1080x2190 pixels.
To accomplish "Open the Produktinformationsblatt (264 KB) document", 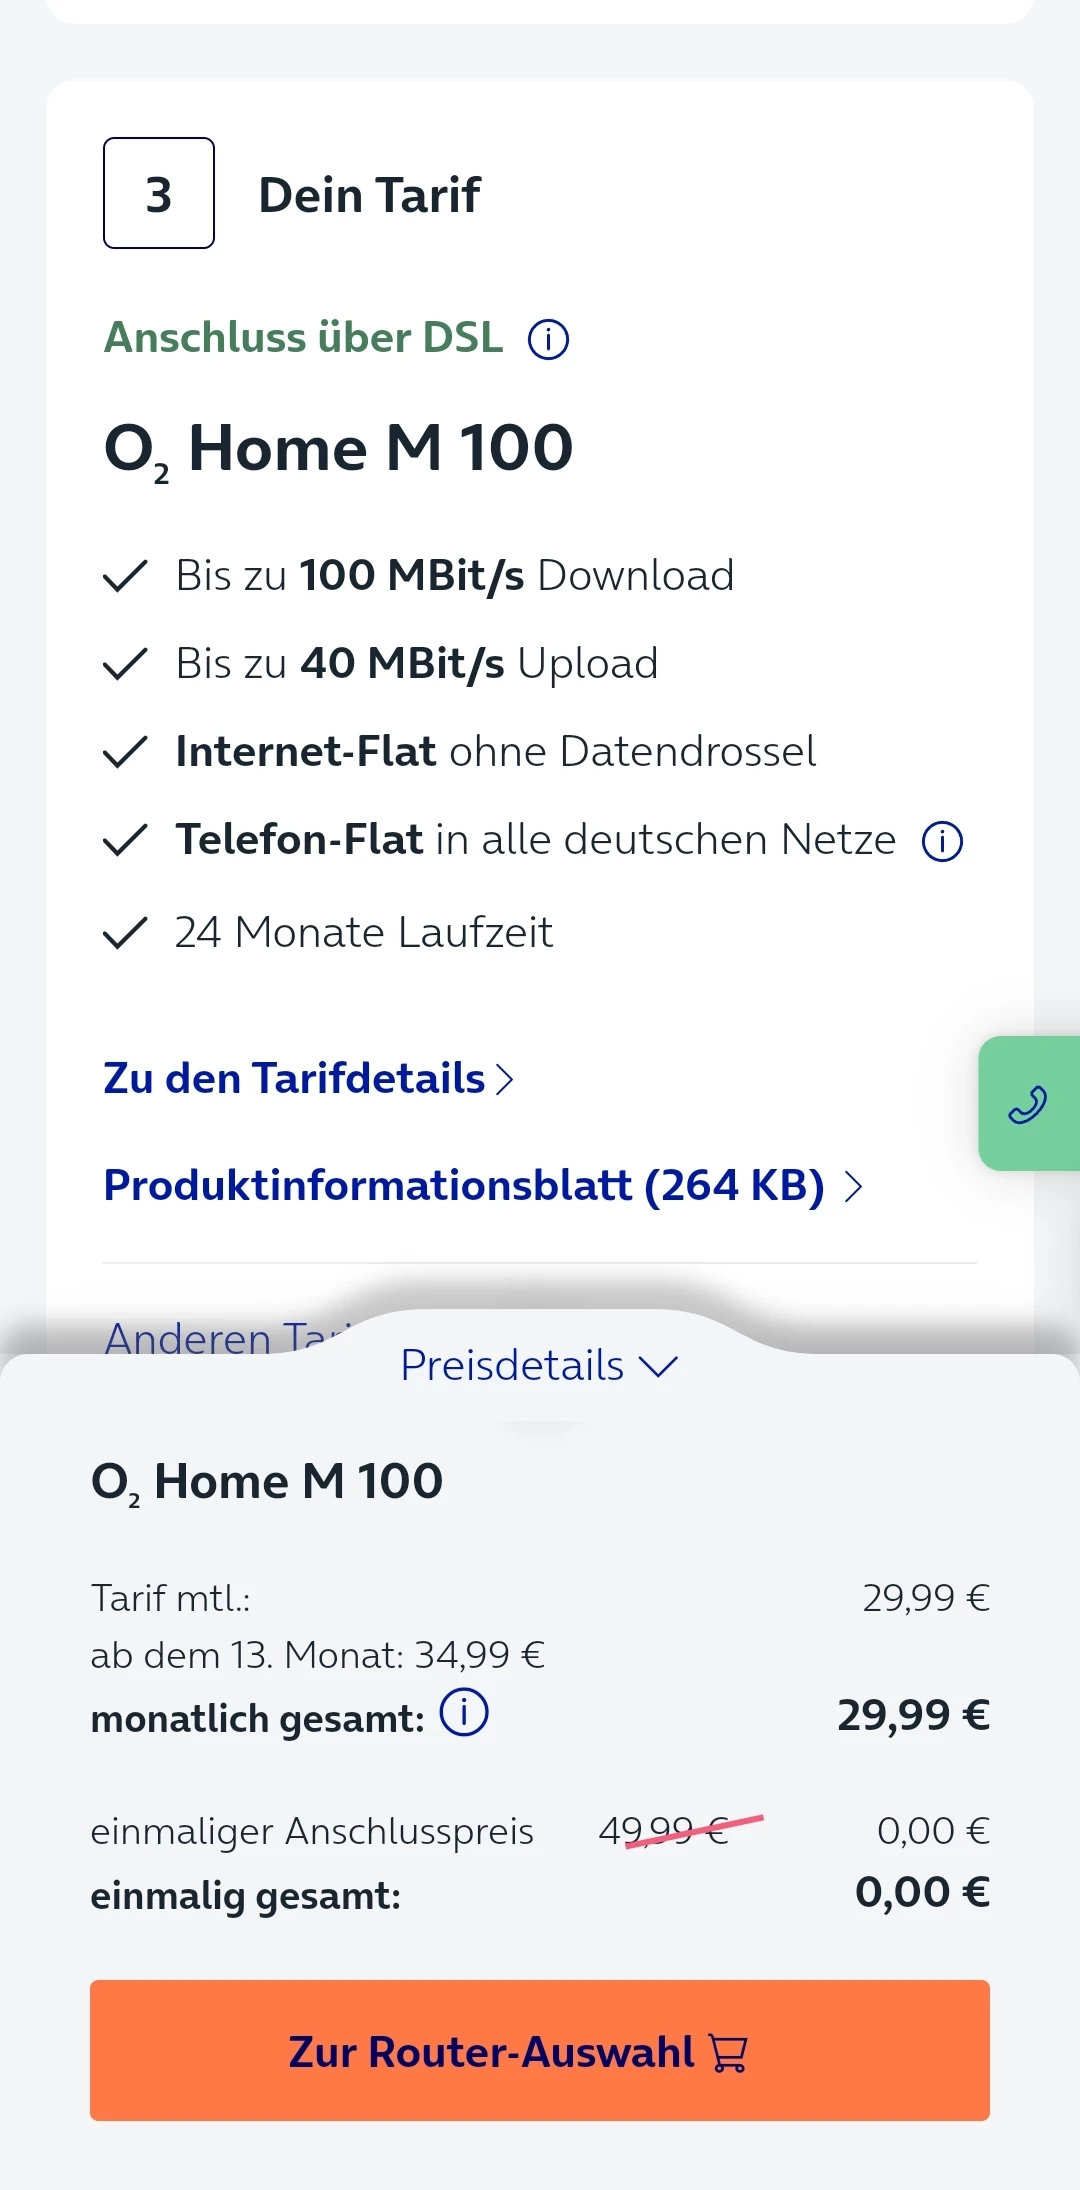I will tap(464, 1186).
